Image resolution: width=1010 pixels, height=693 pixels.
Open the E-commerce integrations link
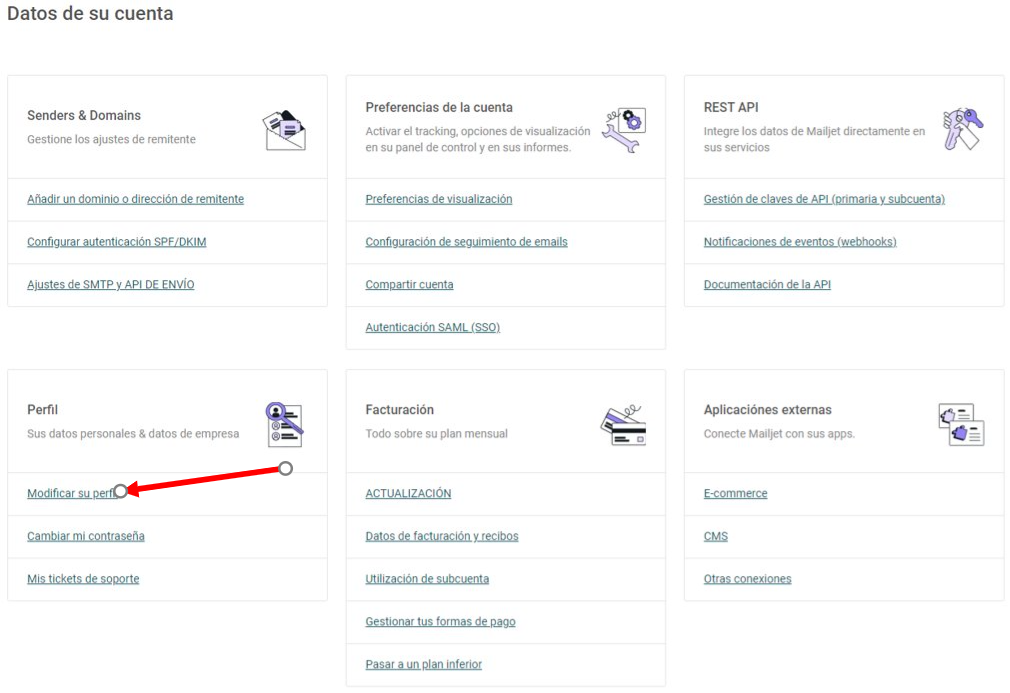(x=736, y=493)
